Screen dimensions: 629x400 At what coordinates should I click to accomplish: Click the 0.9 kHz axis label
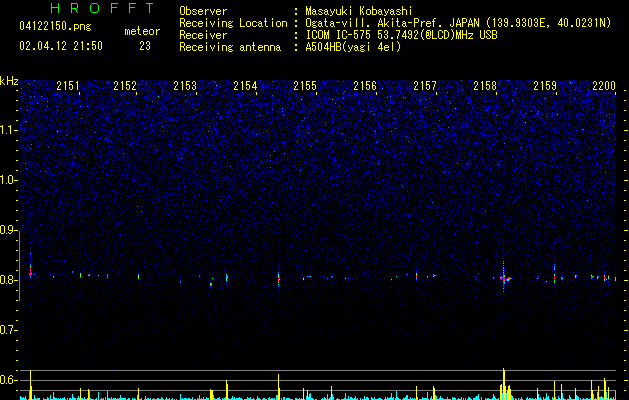click(x=9, y=230)
